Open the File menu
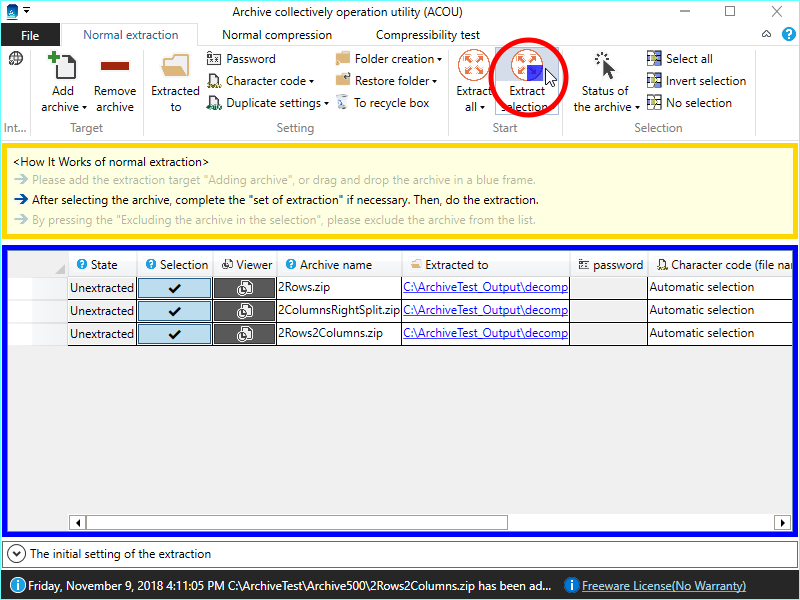 [x=30, y=35]
